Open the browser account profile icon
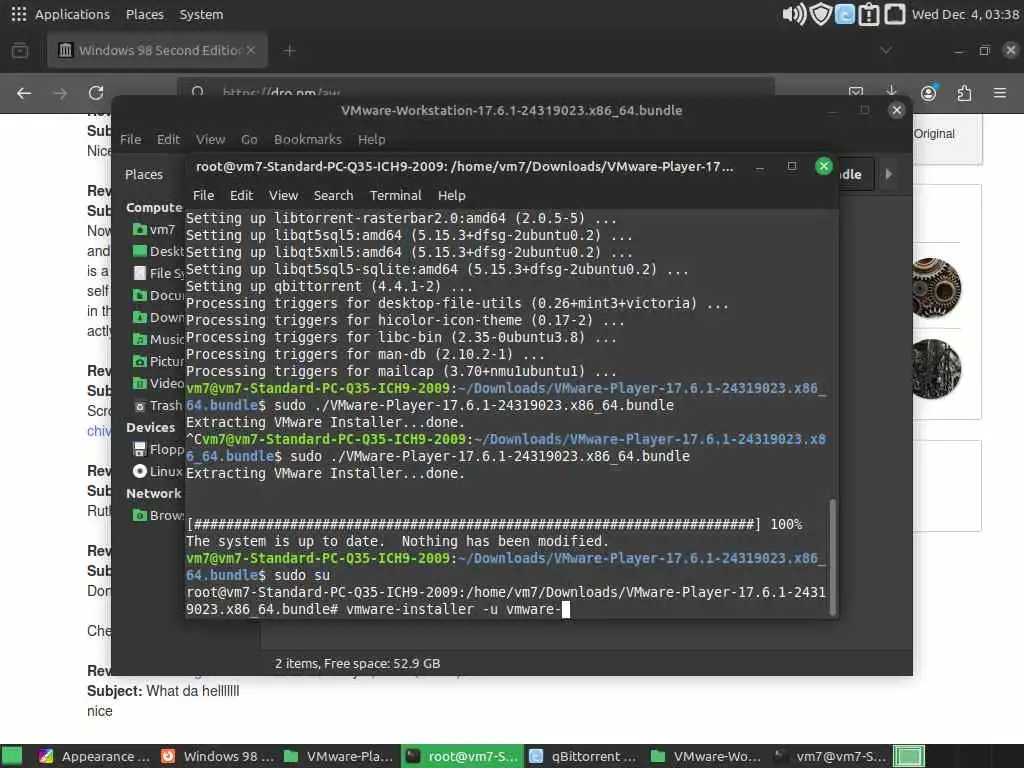 pyautogui.click(x=928, y=93)
